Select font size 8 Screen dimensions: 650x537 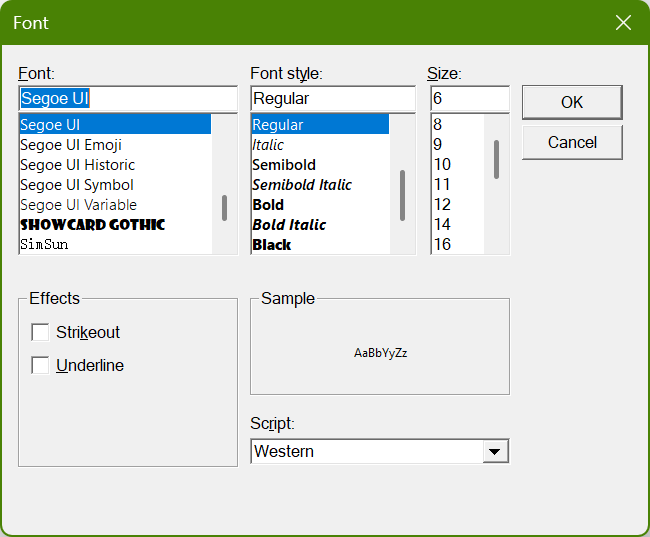(x=458, y=124)
